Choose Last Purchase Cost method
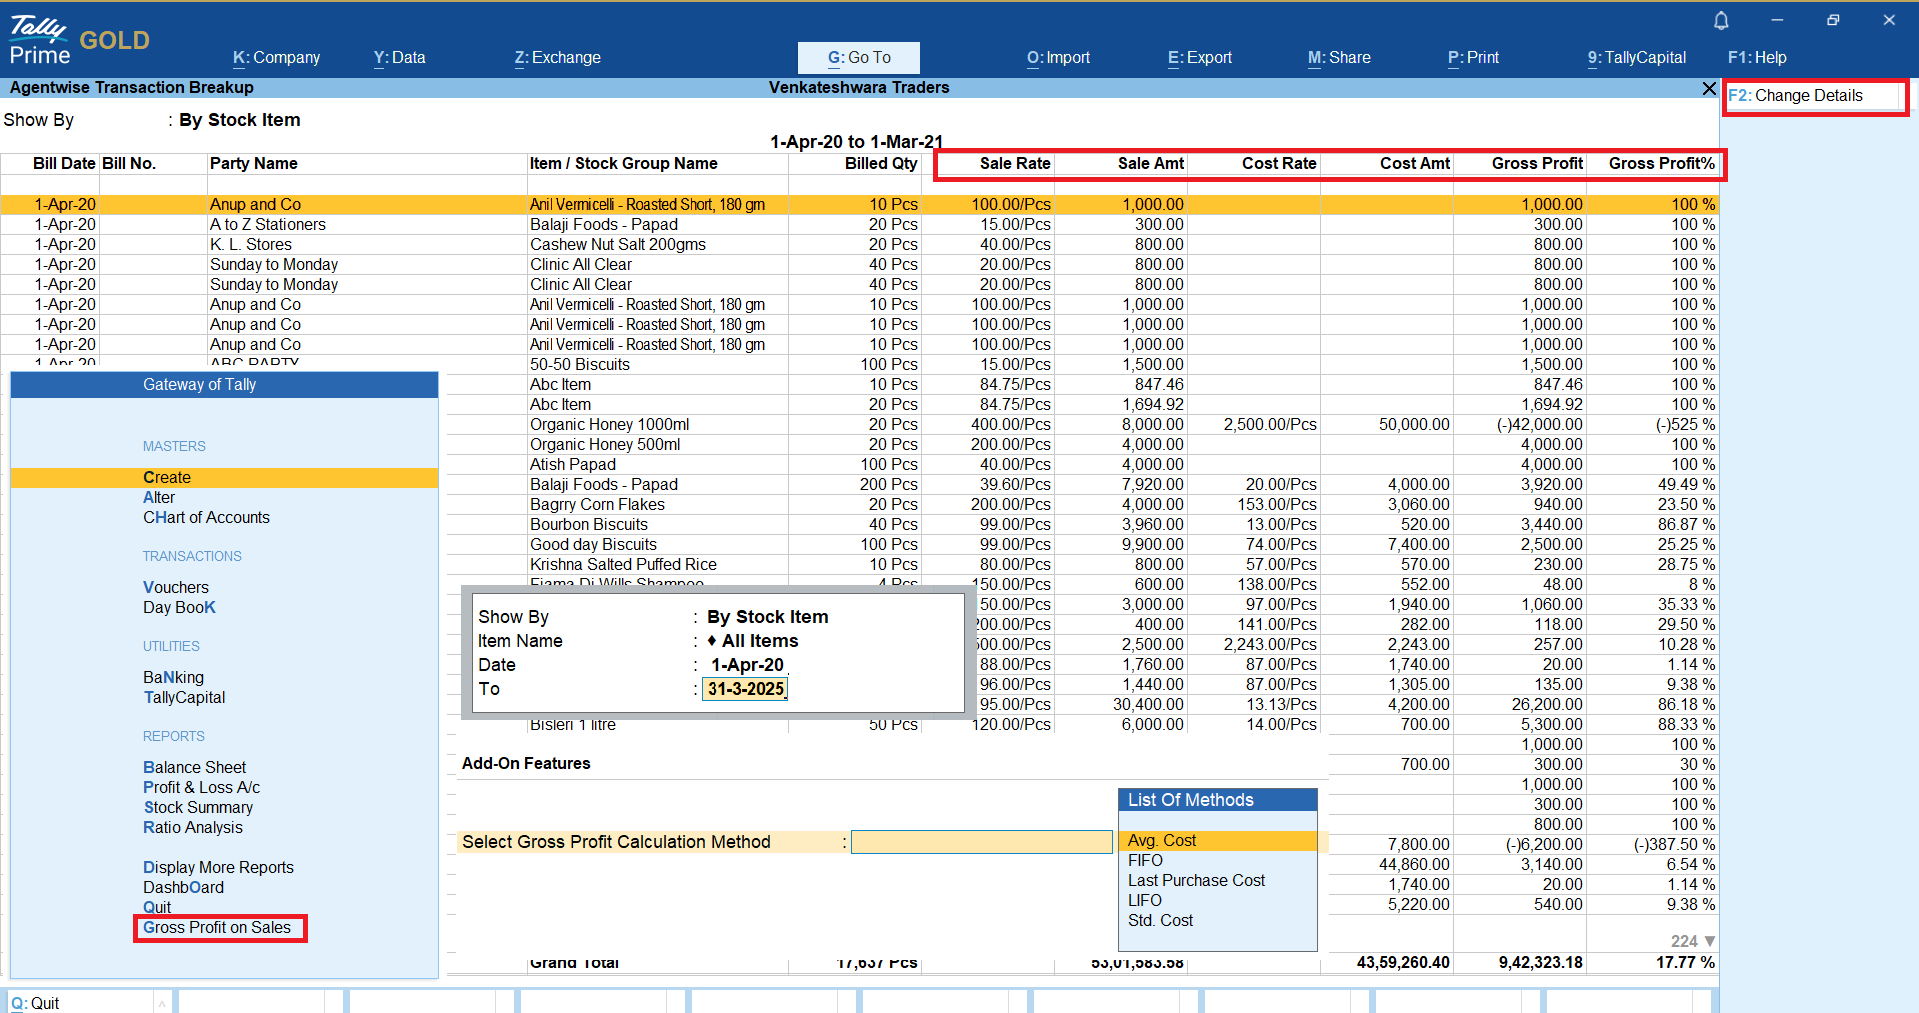Viewport: 1919px width, 1013px height. click(1196, 881)
